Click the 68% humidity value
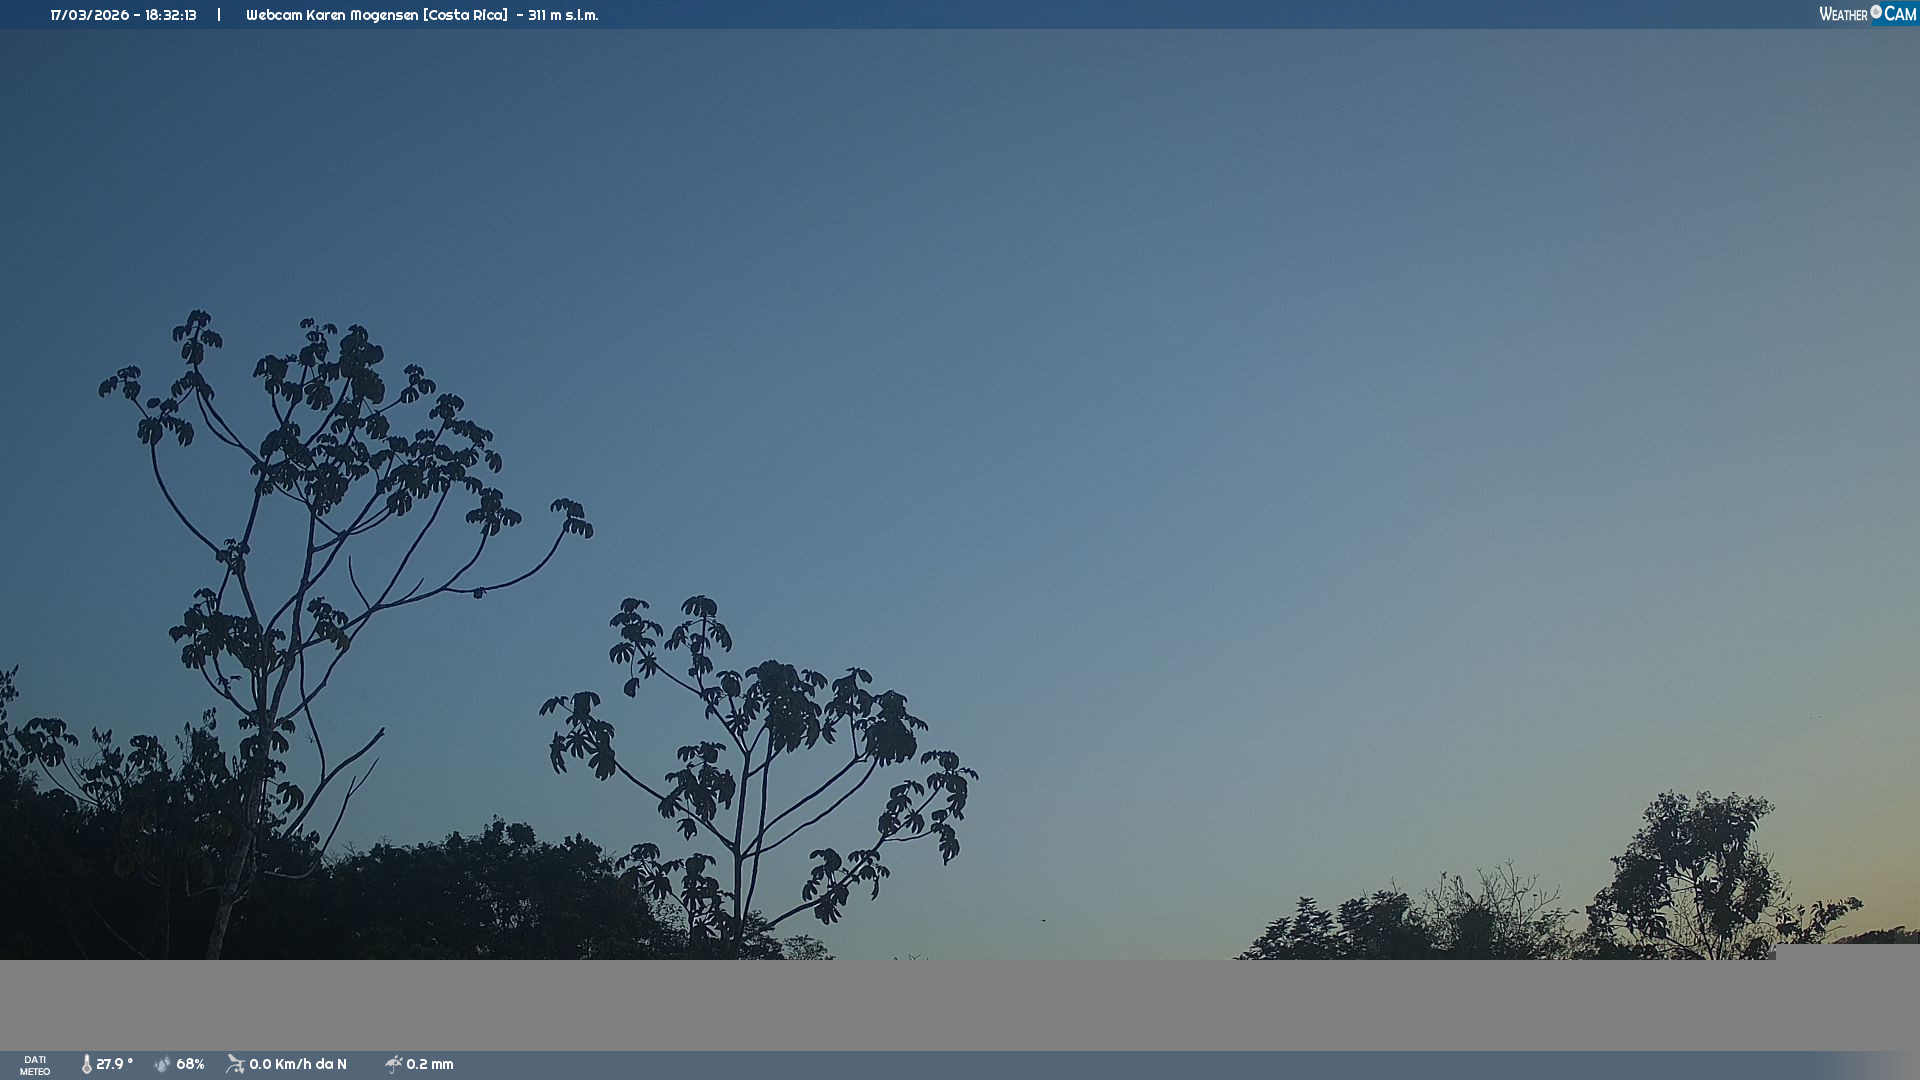Viewport: 1920px width, 1080px height. pos(190,1064)
